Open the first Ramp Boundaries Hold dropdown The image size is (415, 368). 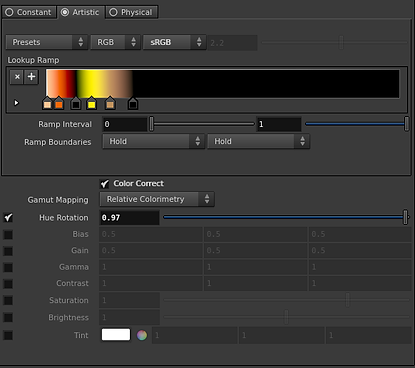click(153, 141)
